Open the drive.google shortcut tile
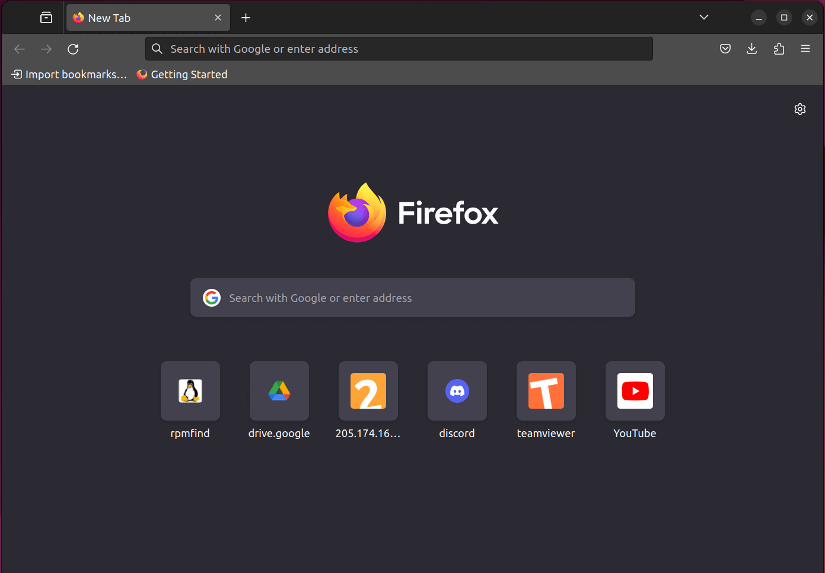825x573 pixels. pyautogui.click(x=279, y=391)
